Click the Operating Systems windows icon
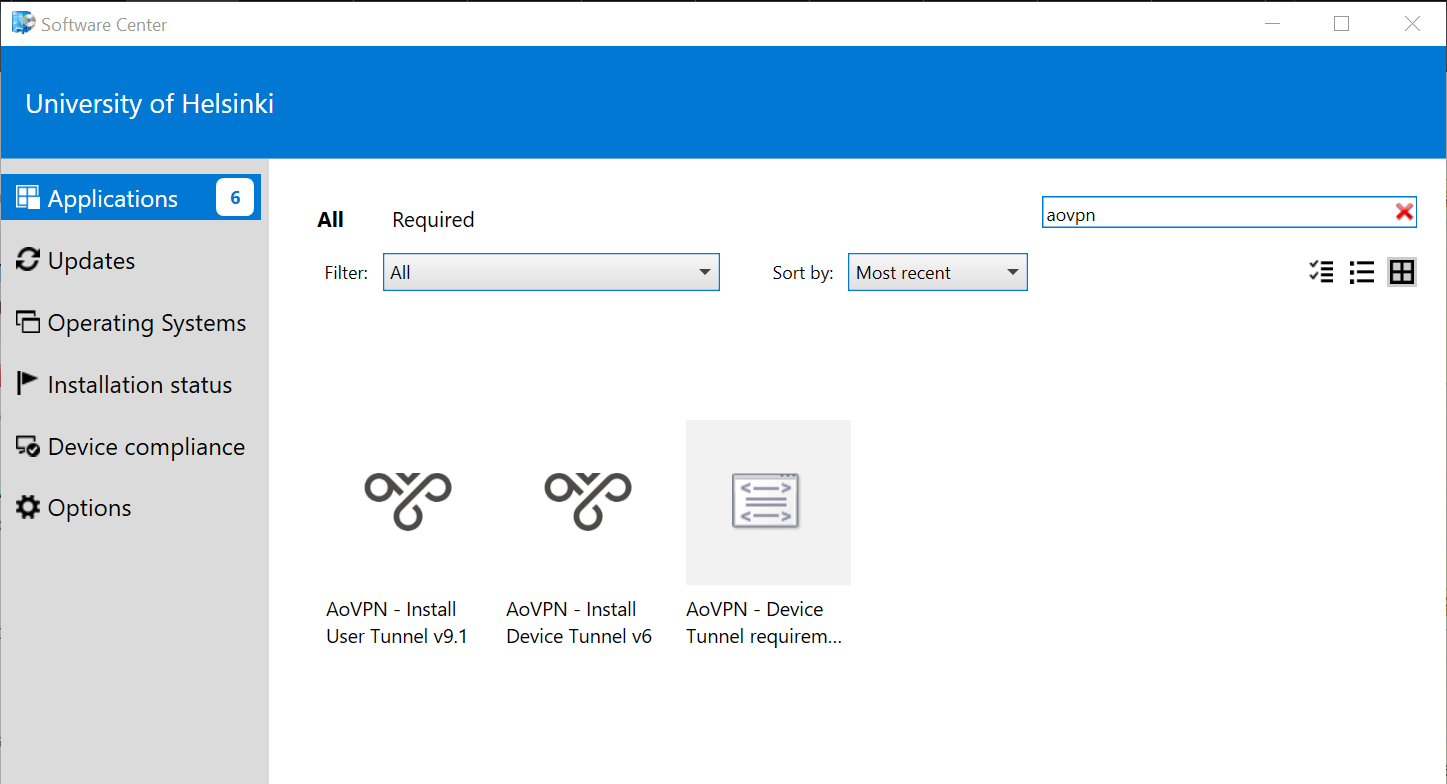The image size is (1447, 784). (x=28, y=322)
